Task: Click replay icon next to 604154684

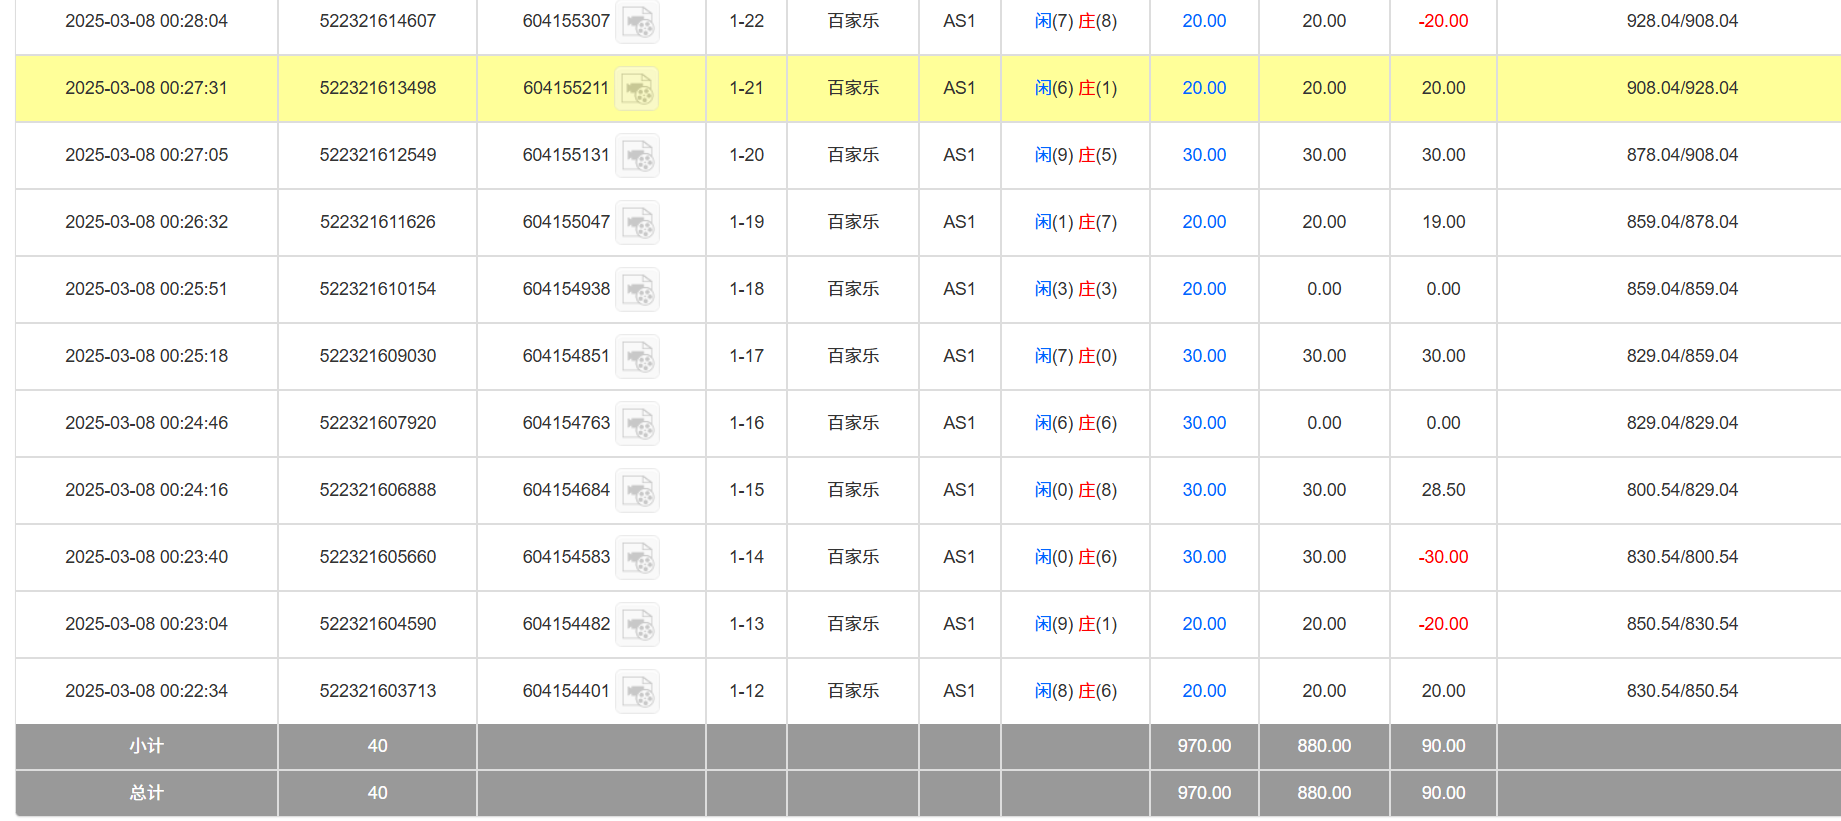Action: 637,491
